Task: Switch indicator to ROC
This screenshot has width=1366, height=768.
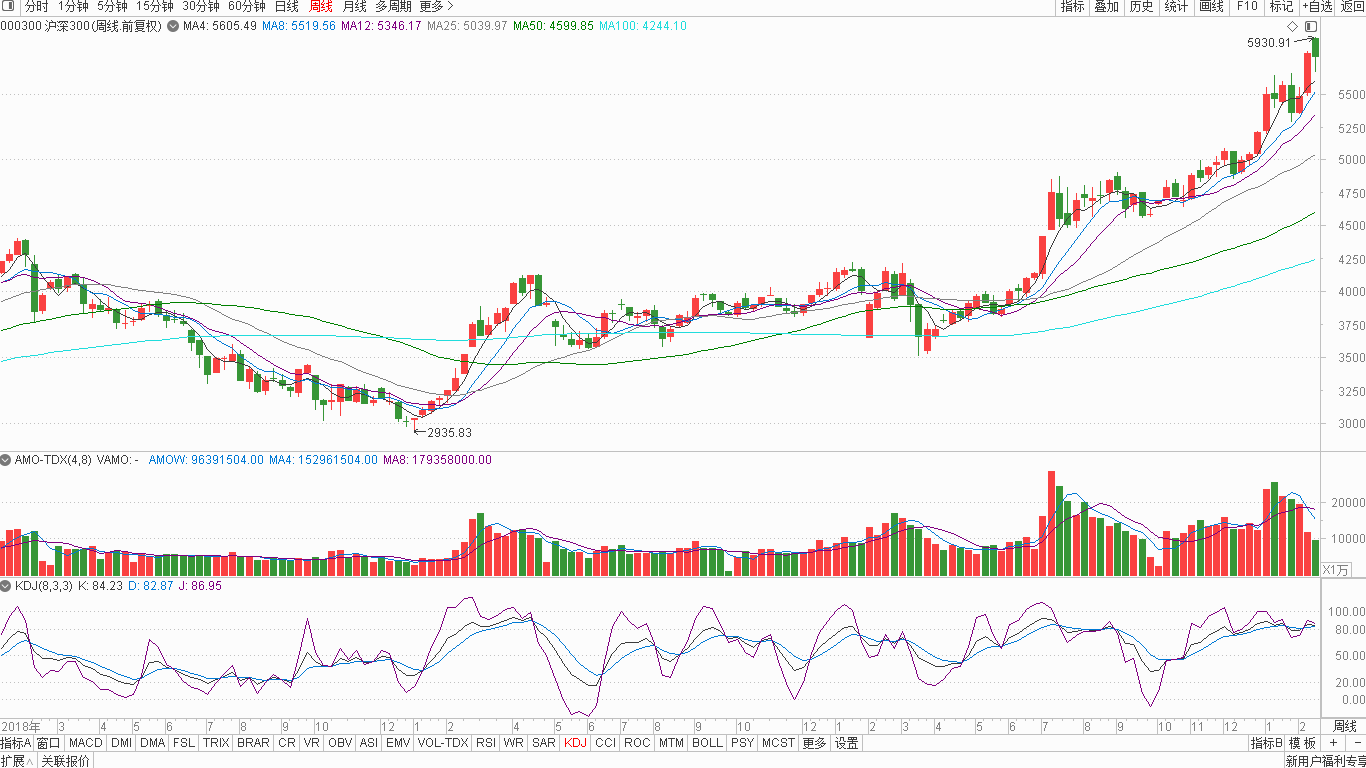Action: coord(637,743)
